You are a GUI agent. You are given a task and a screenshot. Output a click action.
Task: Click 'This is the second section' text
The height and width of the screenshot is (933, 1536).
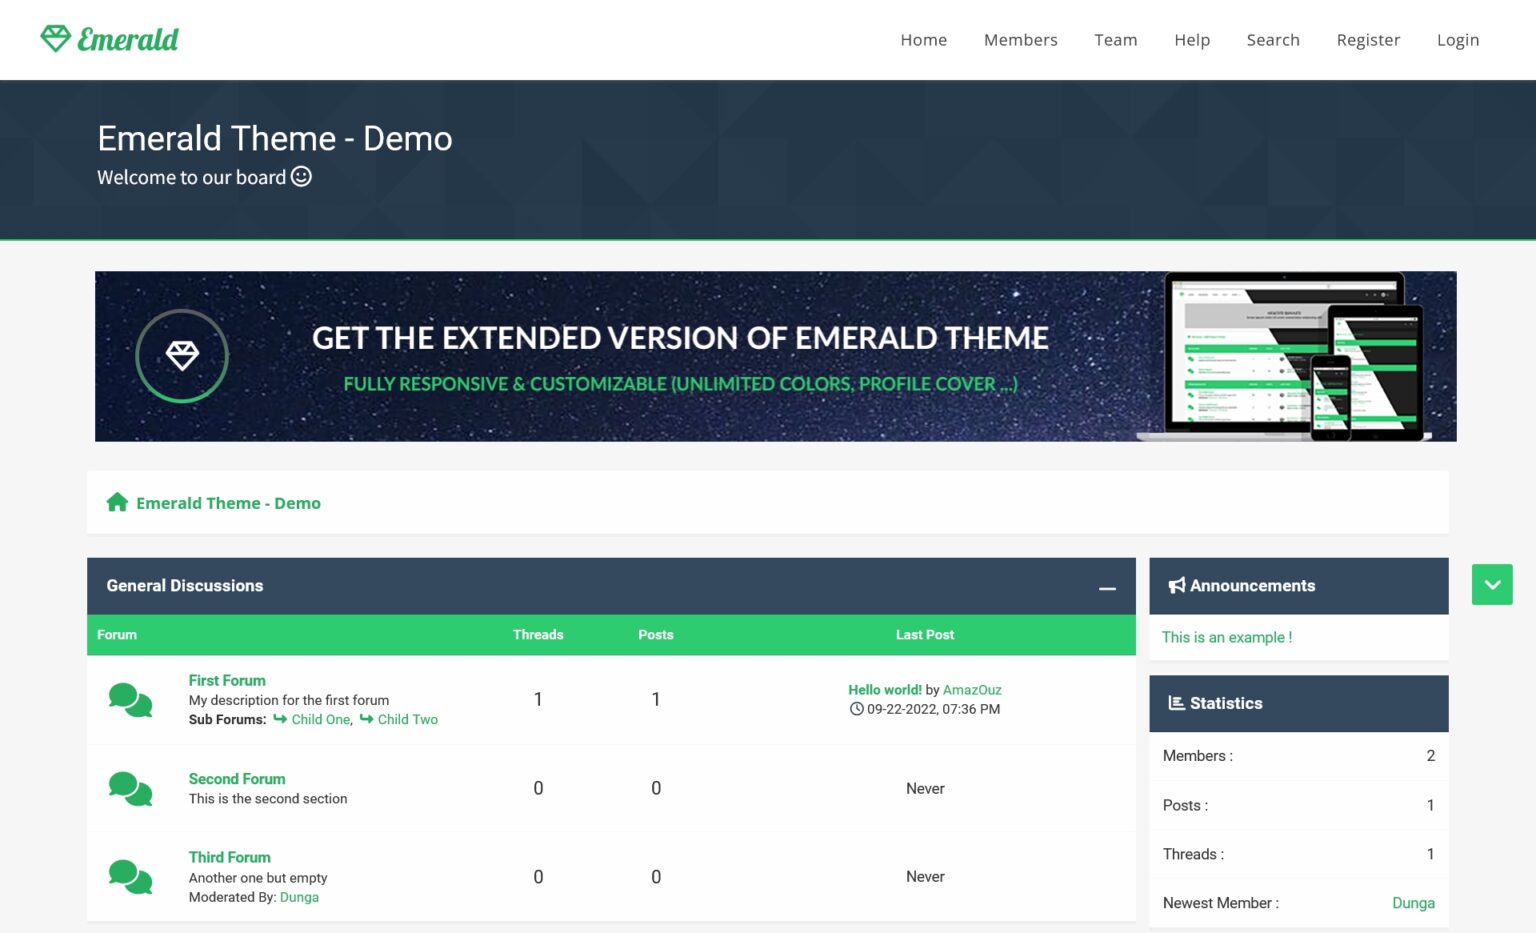click(268, 799)
